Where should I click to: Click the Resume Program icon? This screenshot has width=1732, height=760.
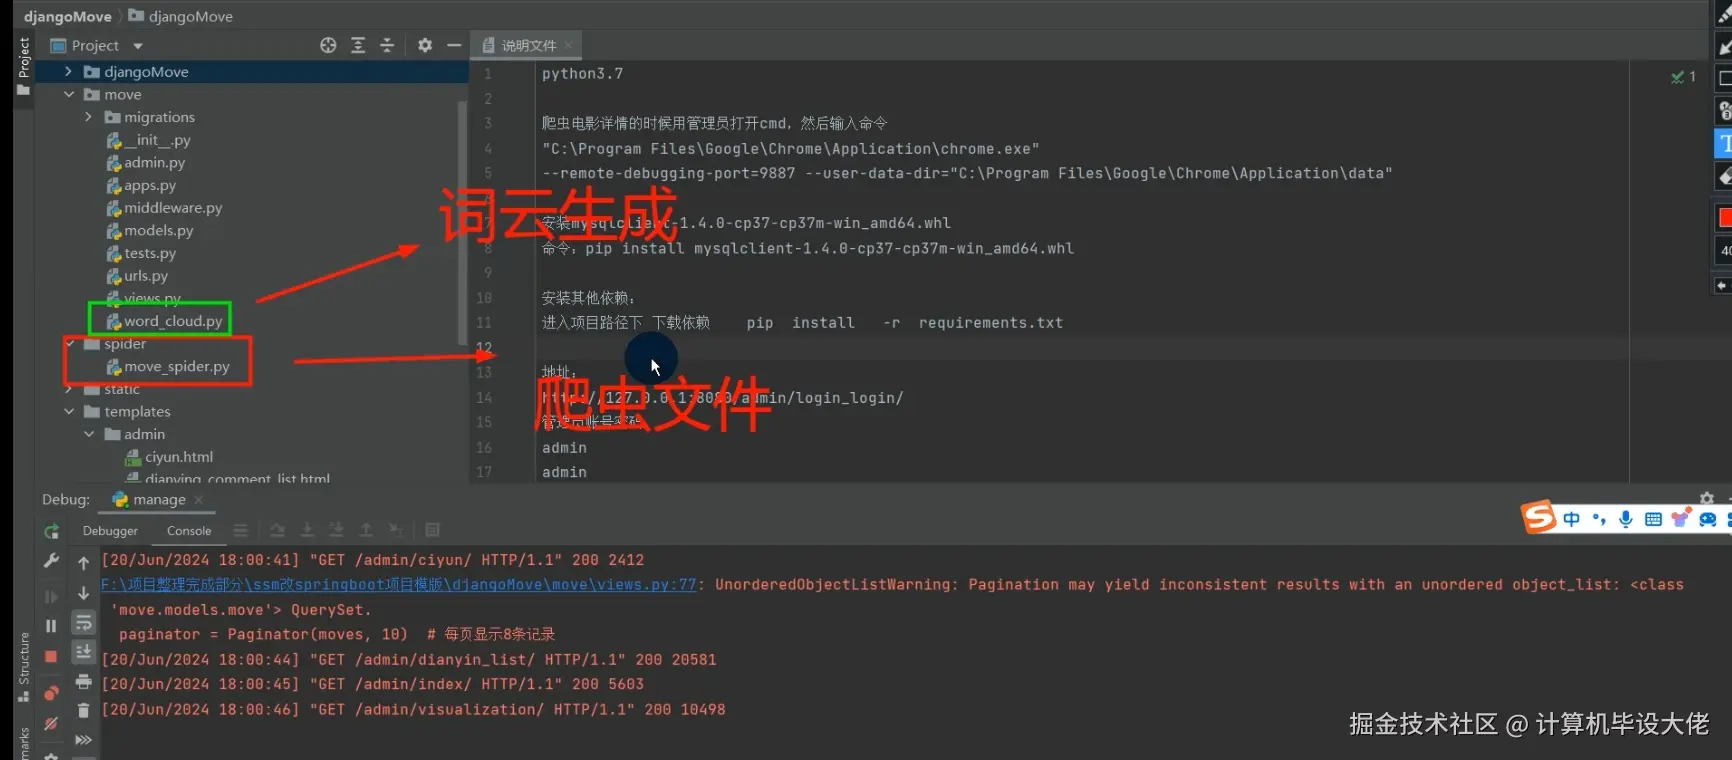pyautogui.click(x=51, y=596)
